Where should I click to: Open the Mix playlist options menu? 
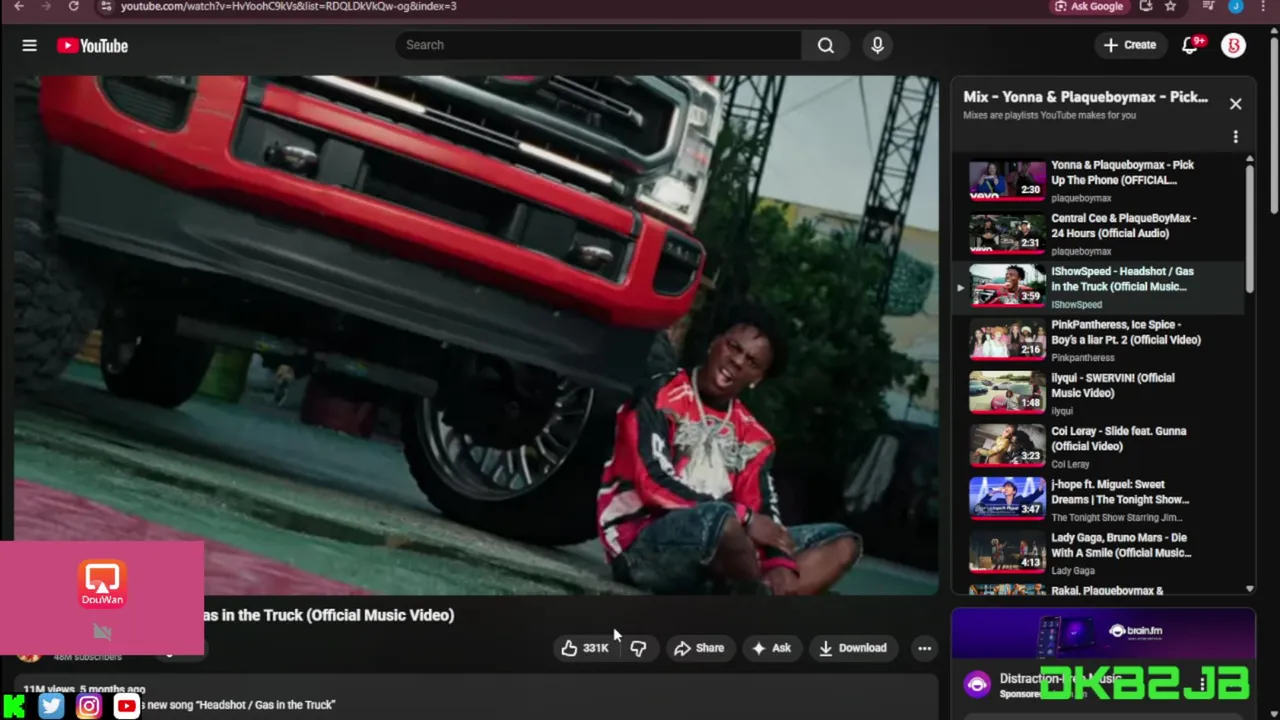click(x=1236, y=137)
